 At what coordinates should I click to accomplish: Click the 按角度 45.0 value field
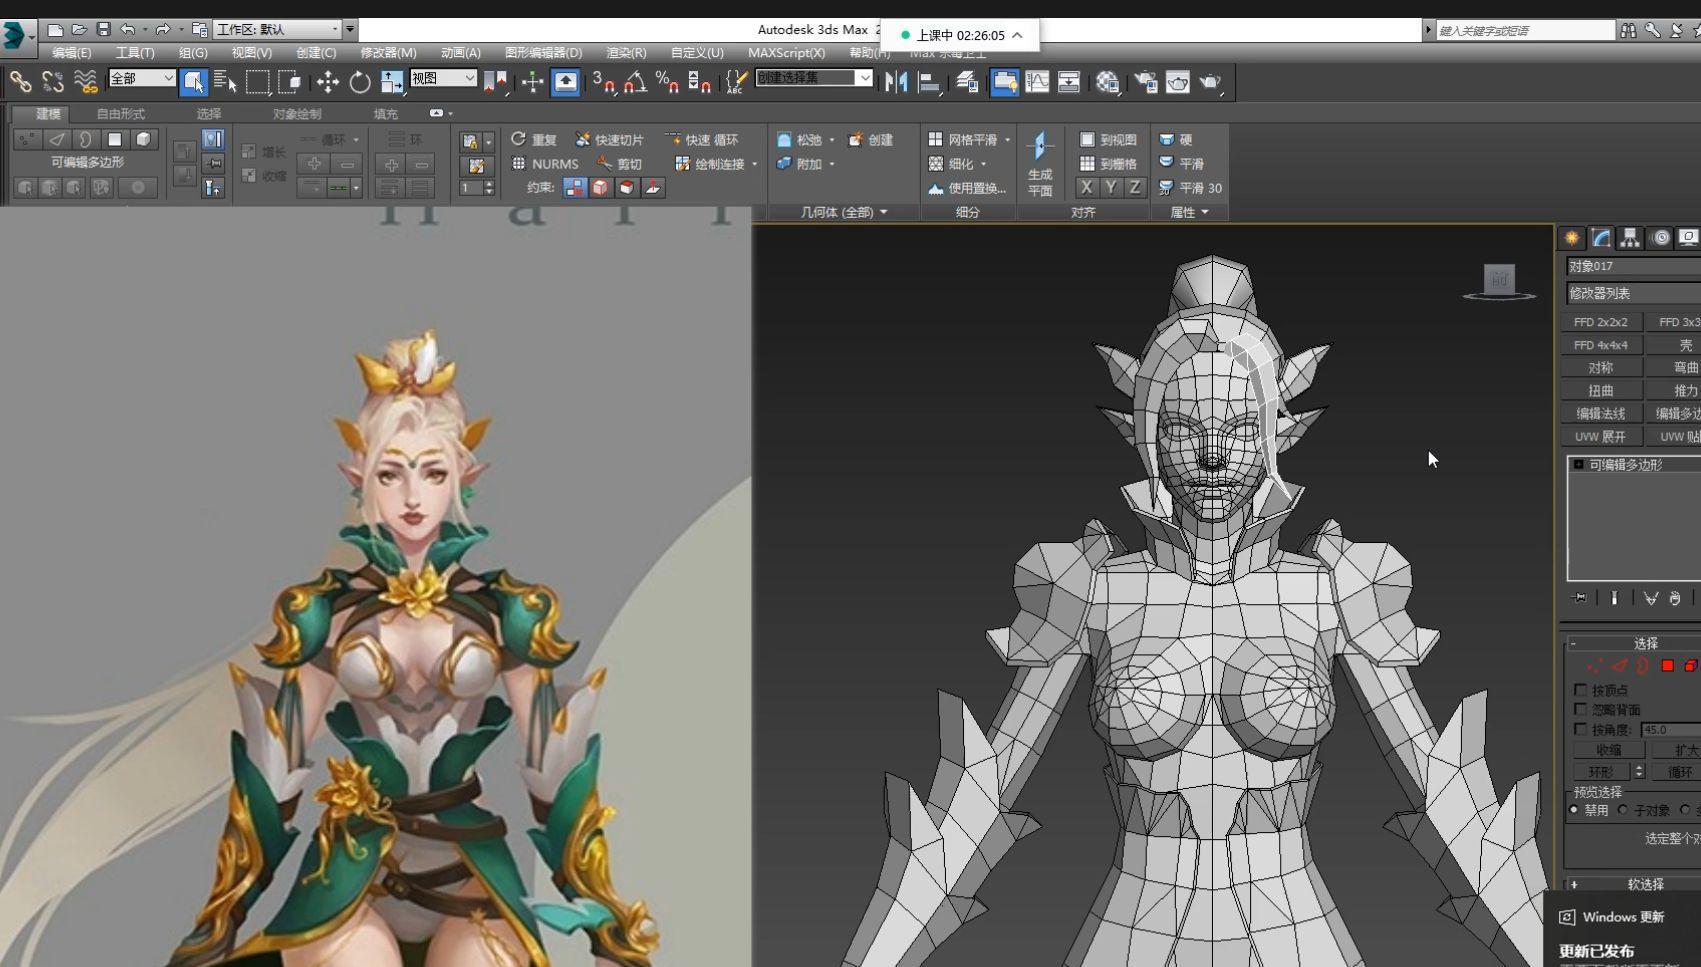point(1670,730)
